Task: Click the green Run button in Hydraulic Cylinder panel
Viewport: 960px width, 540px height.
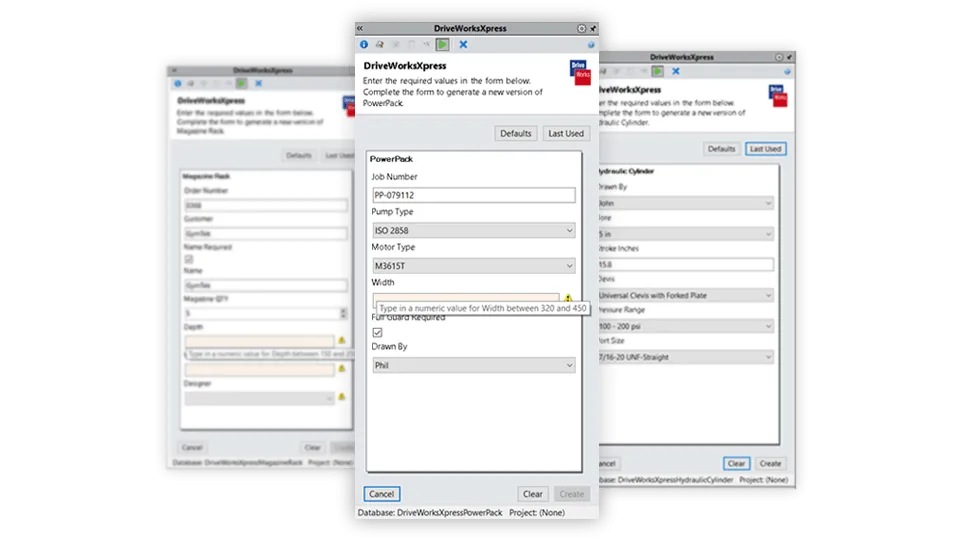Action: point(658,71)
